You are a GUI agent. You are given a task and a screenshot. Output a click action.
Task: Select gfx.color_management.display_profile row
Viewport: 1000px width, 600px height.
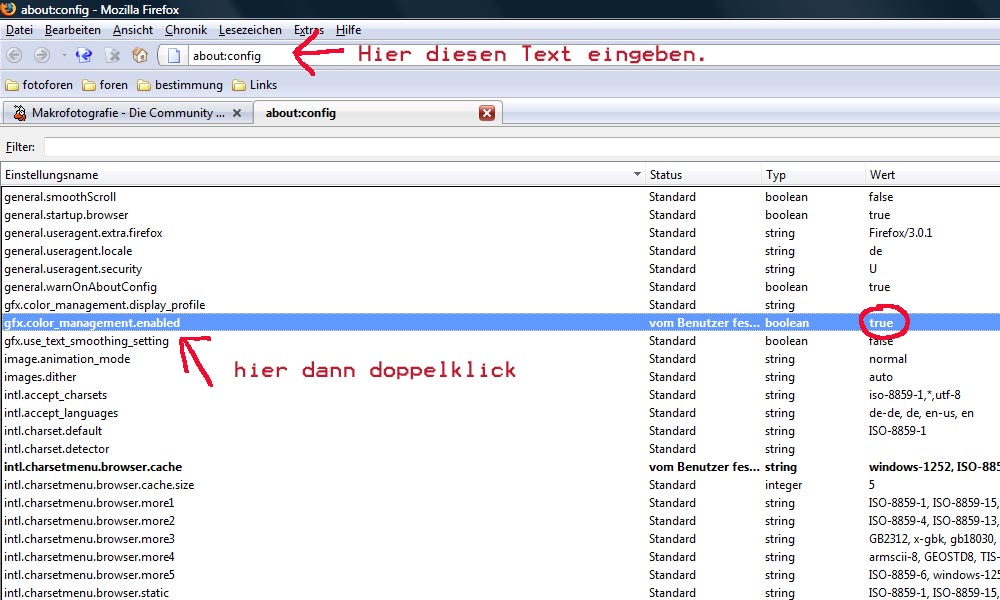pyautogui.click(x=501, y=305)
